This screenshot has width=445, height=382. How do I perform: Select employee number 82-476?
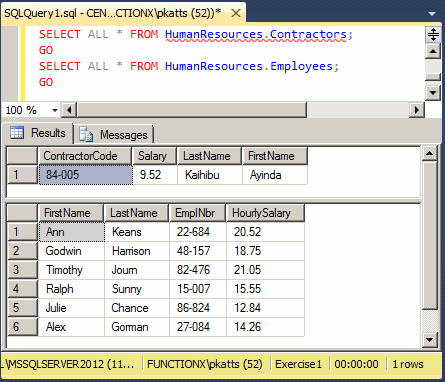click(198, 270)
